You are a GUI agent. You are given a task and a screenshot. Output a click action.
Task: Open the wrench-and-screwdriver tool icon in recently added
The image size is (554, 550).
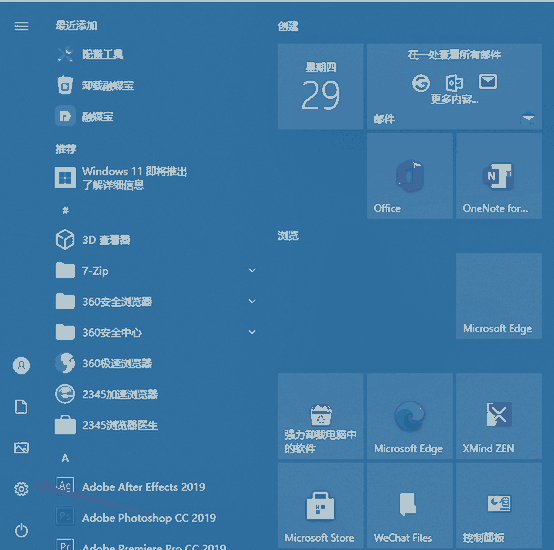(x=65, y=54)
